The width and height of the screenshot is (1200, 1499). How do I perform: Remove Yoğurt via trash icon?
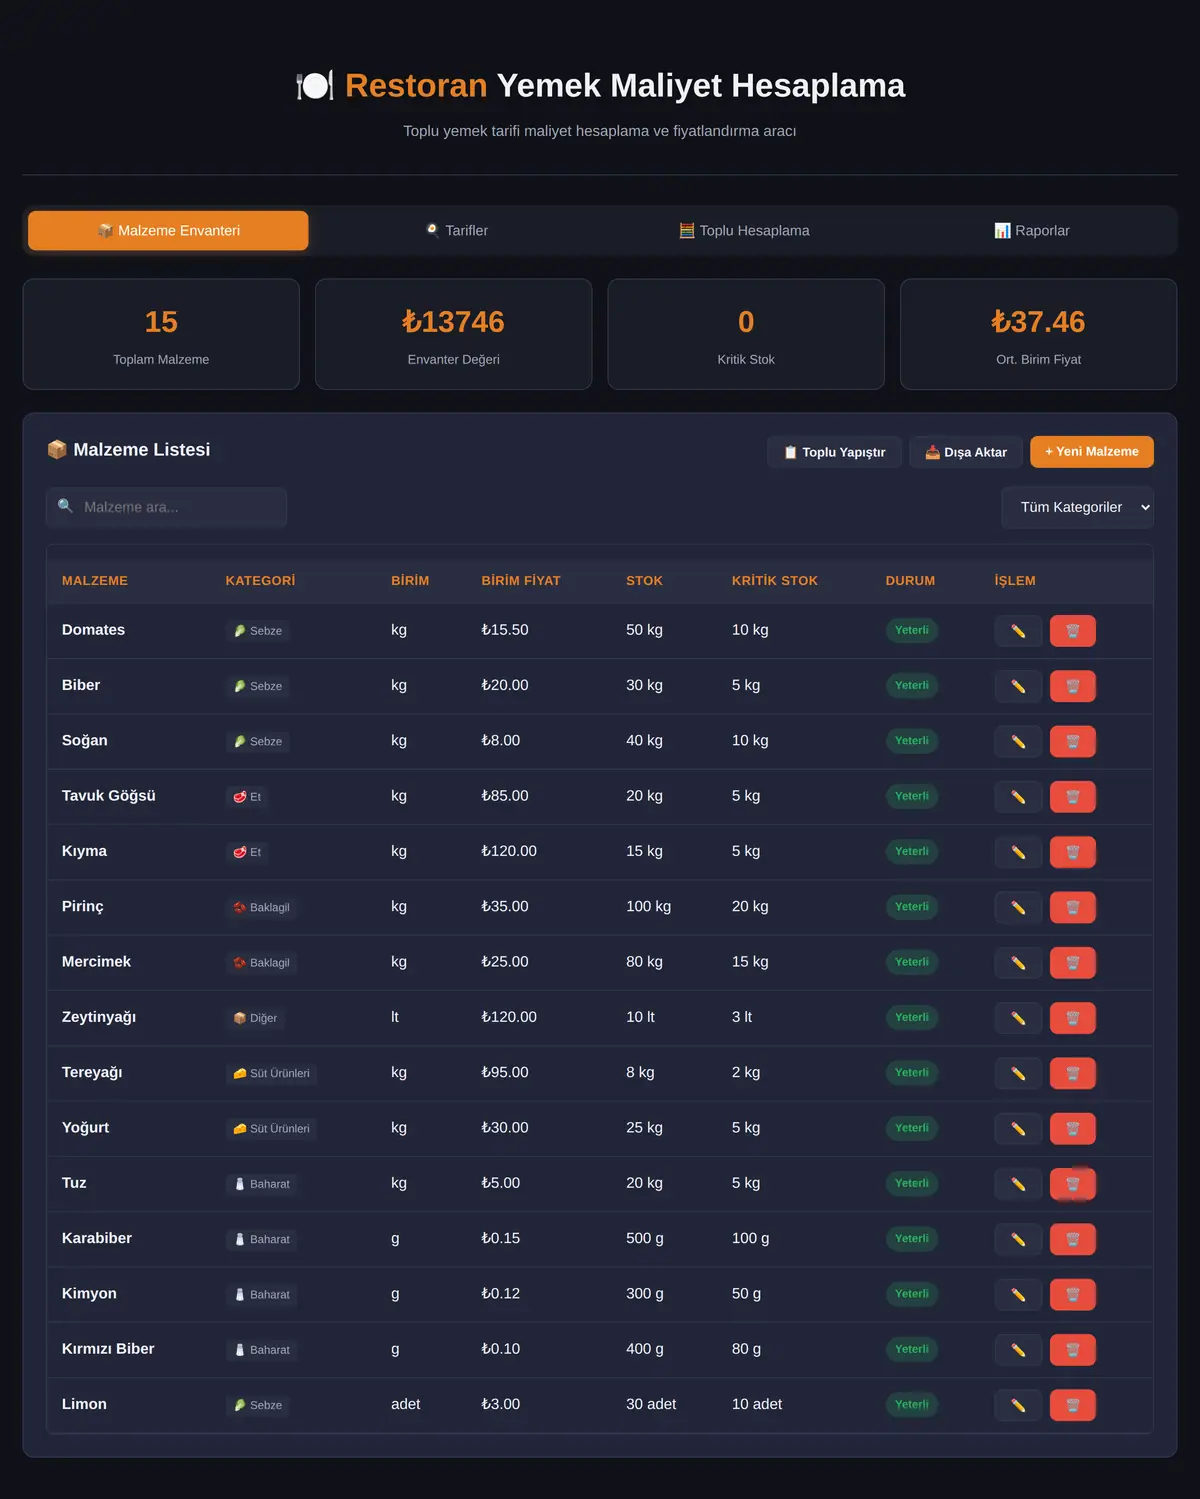click(x=1073, y=1129)
